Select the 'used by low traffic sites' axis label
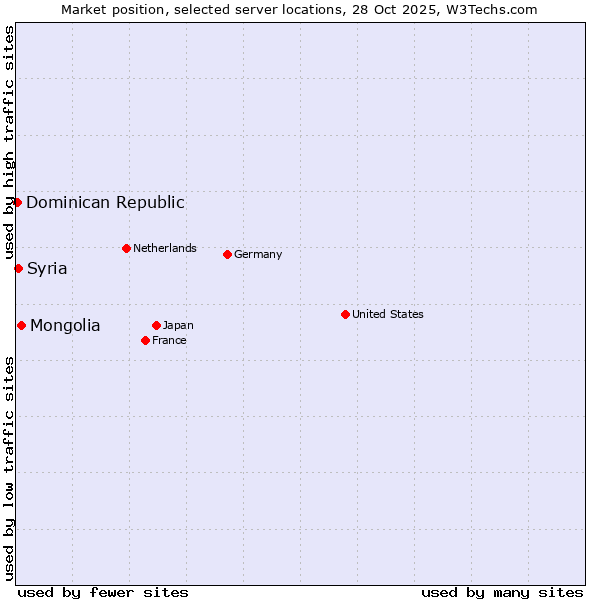Screen dimensions: 600x600 coord(9,467)
